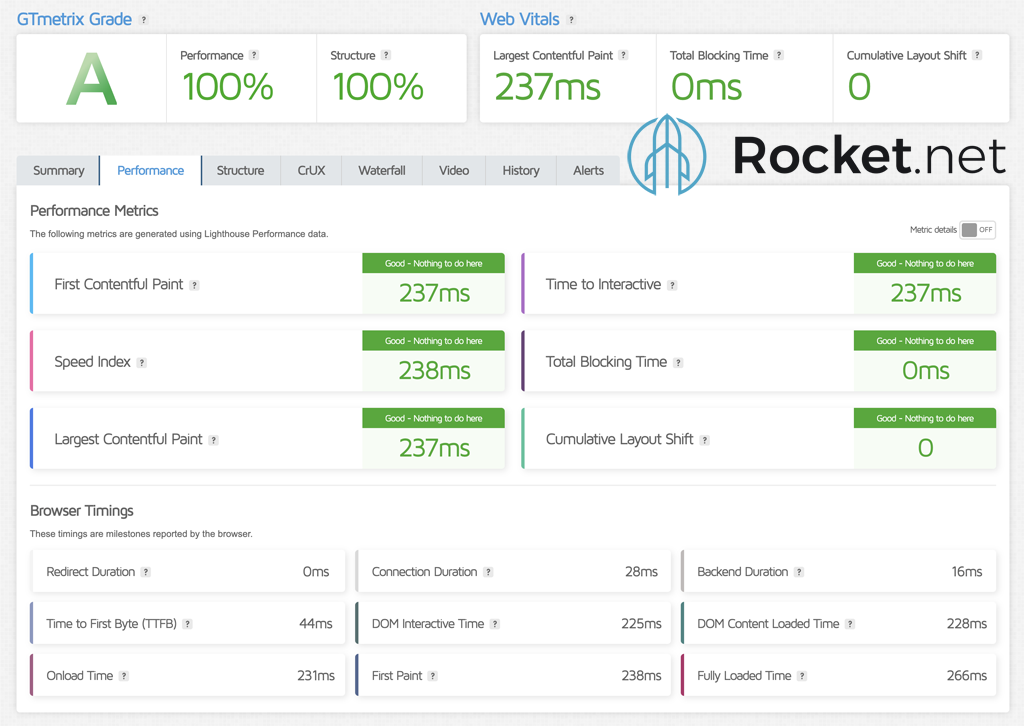
Task: Click the large A grade letter
Action: click(91, 79)
